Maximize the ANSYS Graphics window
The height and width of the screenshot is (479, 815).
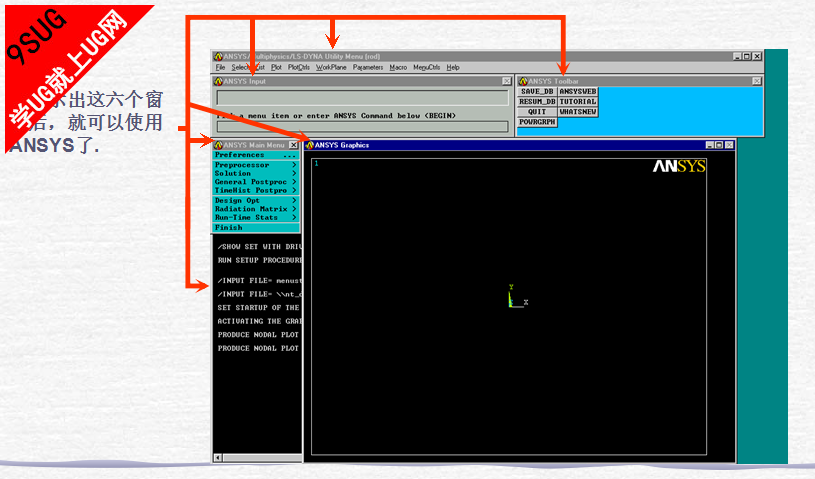(x=719, y=145)
